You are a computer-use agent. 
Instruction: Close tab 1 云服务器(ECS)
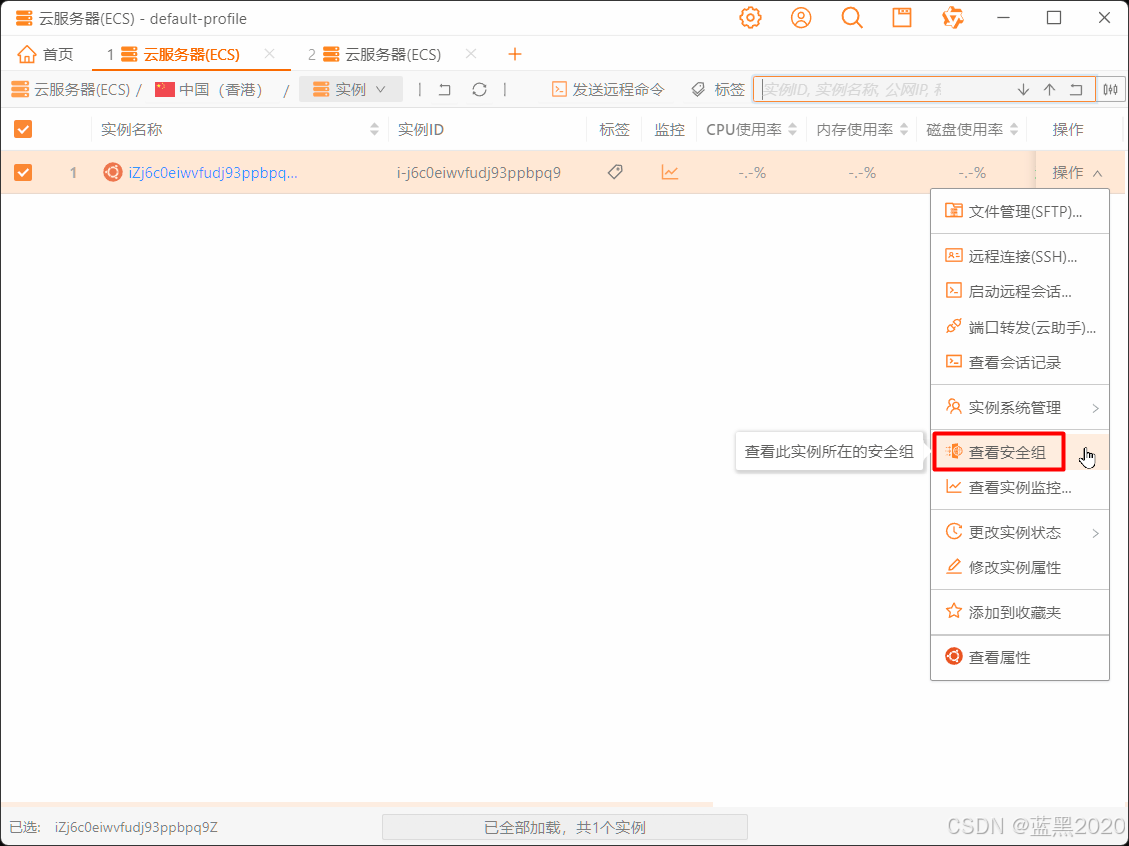pyautogui.click(x=269, y=54)
